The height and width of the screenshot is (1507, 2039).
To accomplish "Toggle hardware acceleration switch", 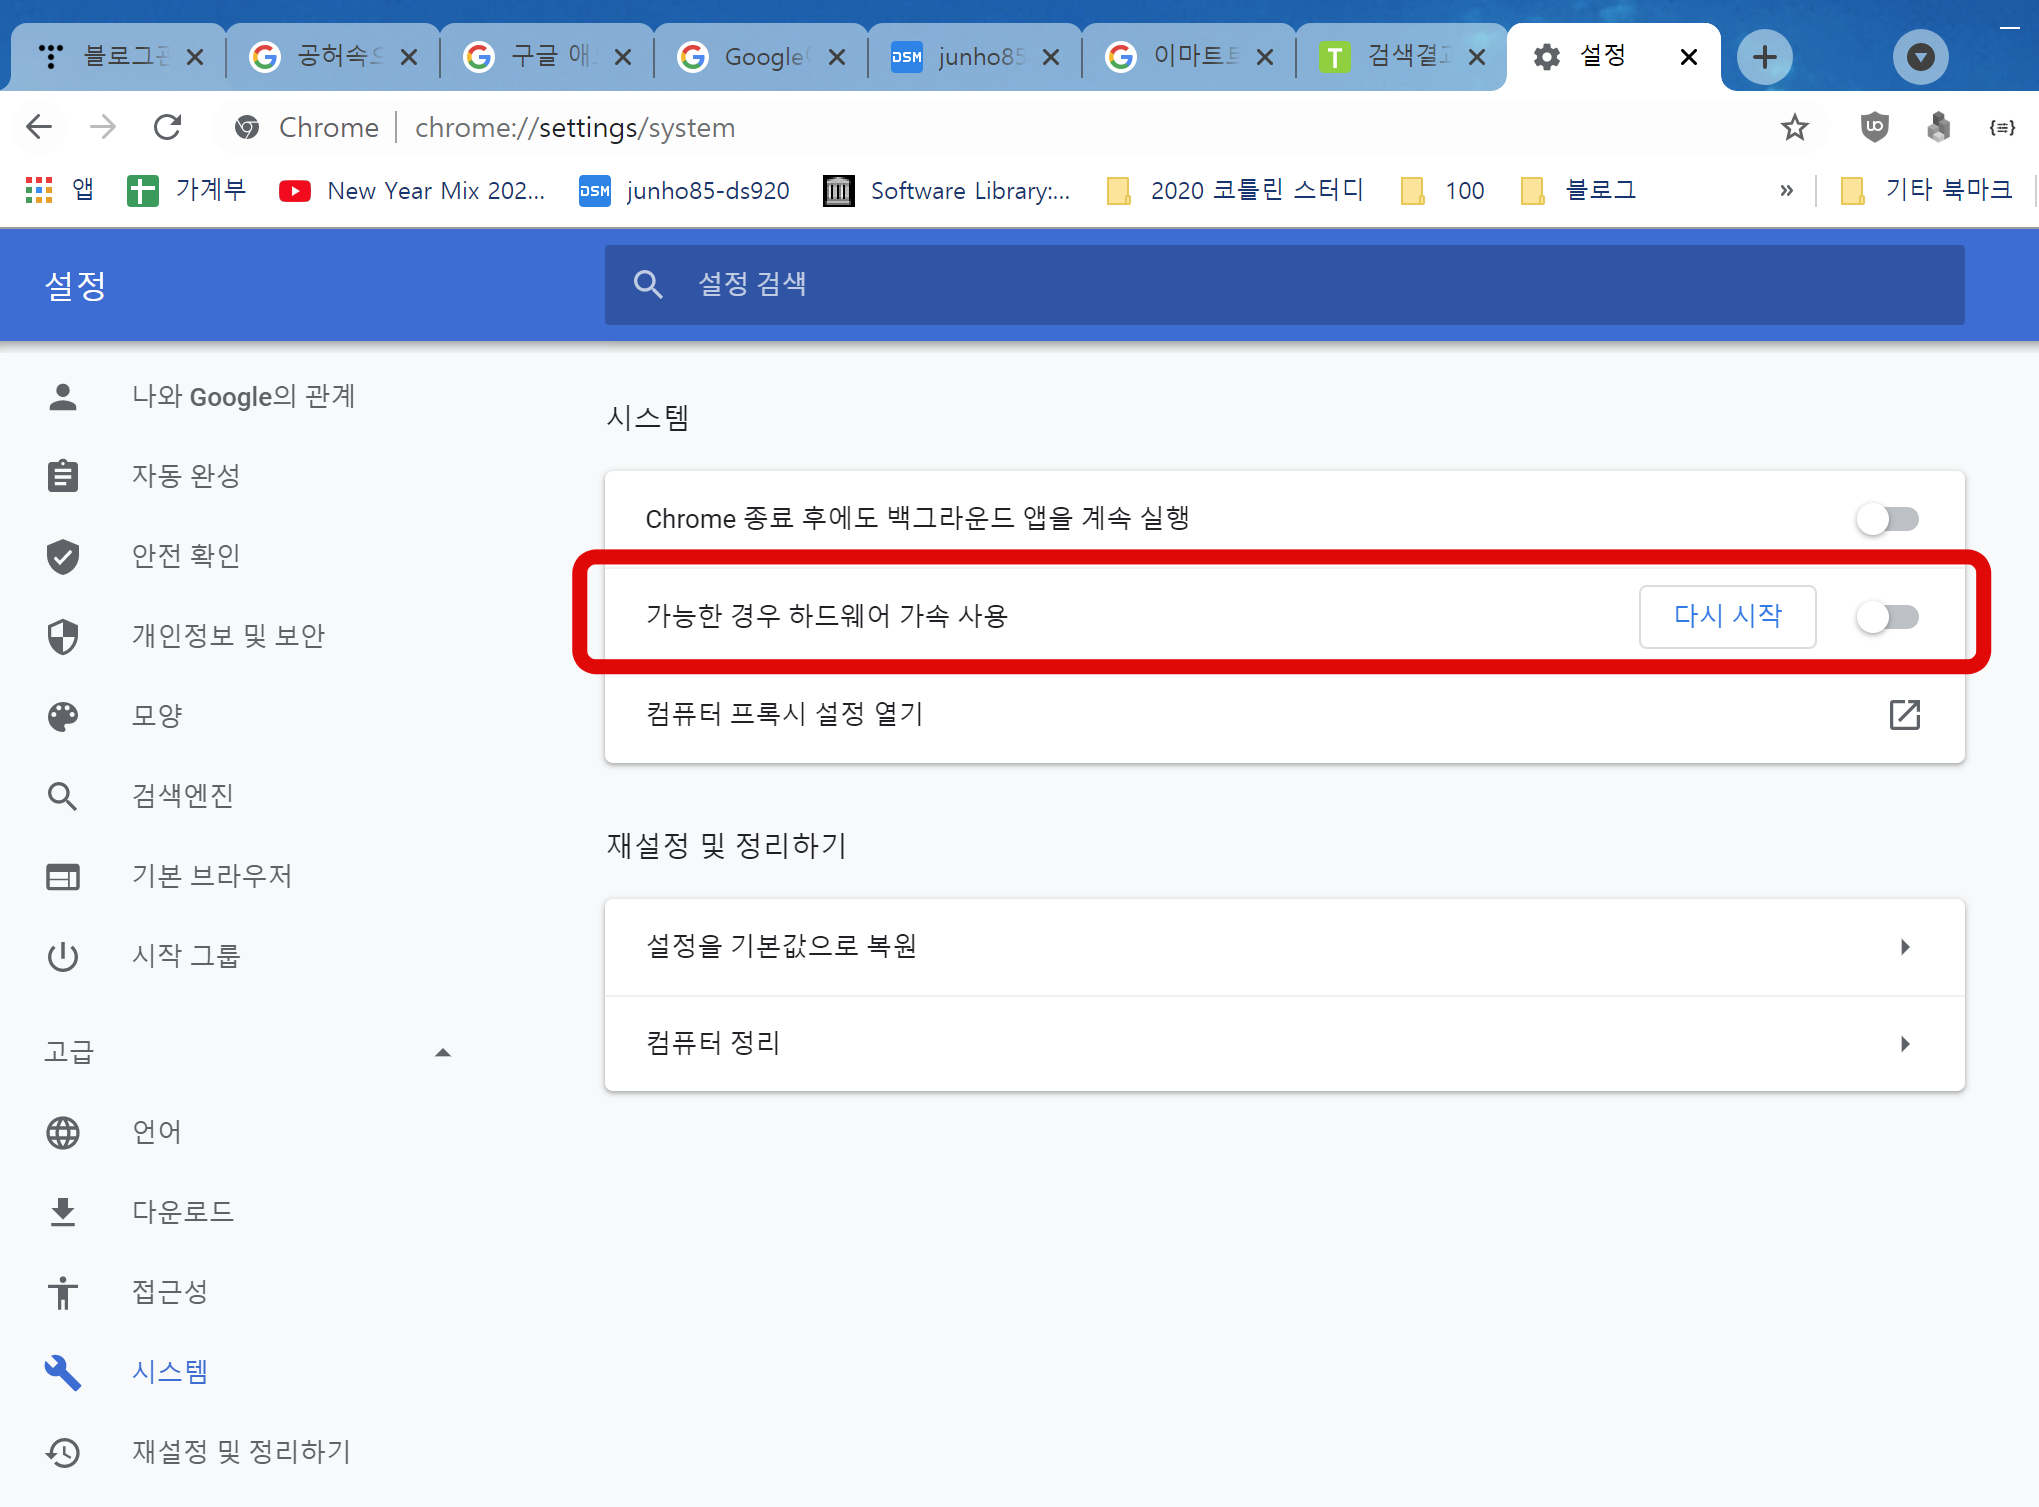I will [x=1887, y=617].
